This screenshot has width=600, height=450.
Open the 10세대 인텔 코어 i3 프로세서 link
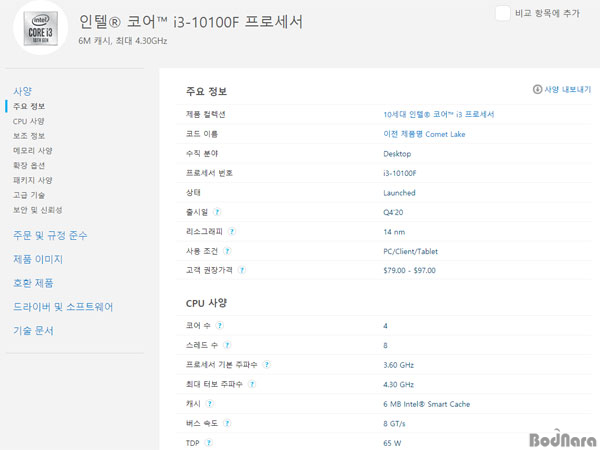pyautogui.click(x=439, y=114)
